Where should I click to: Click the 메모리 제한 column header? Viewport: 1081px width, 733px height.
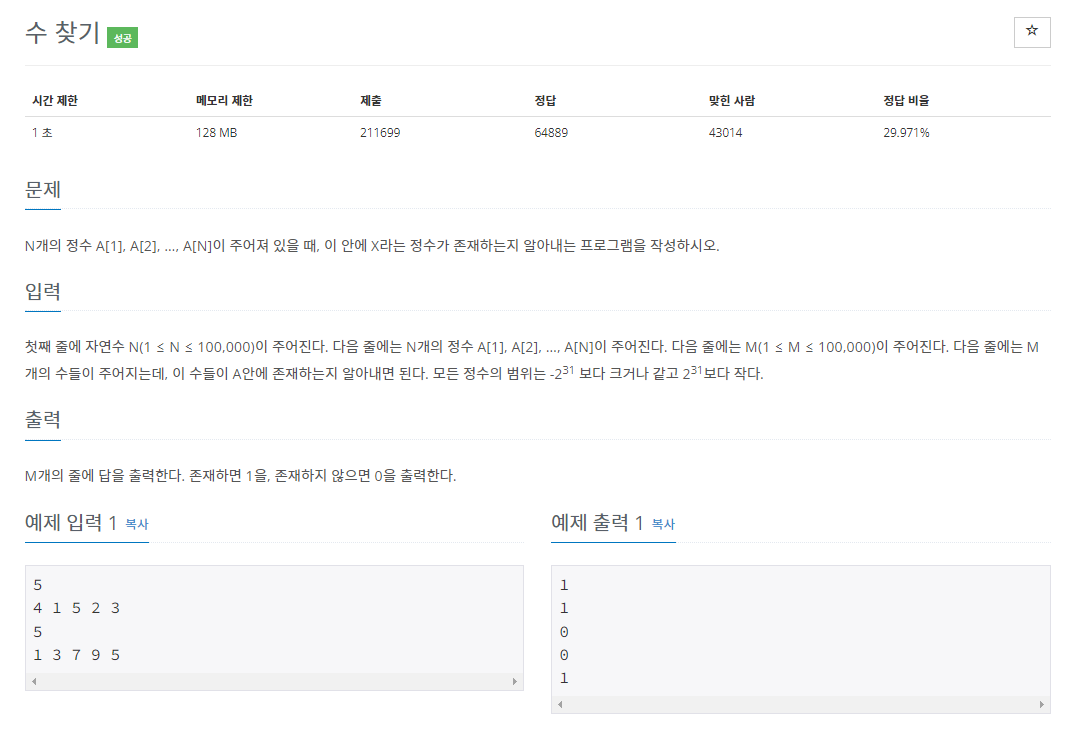pos(224,101)
